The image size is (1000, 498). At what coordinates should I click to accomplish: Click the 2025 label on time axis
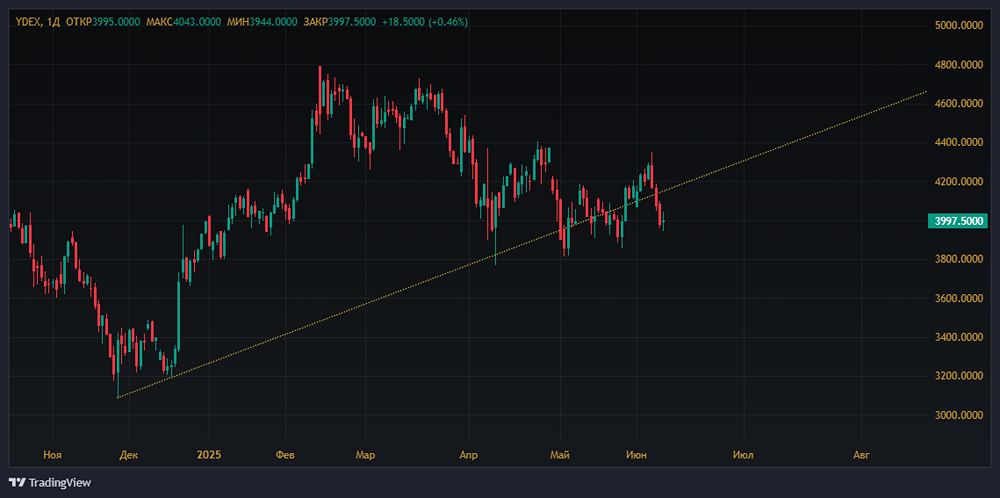[x=208, y=455]
